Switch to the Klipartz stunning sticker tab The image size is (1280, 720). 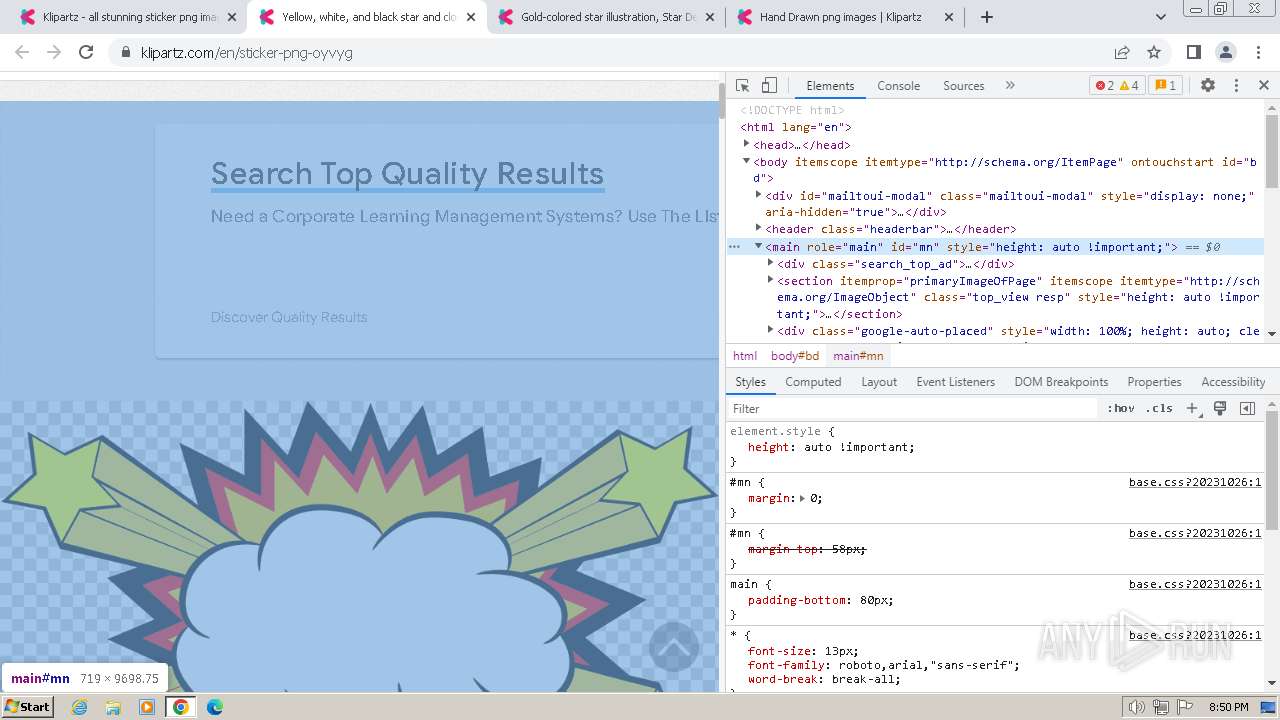130,17
